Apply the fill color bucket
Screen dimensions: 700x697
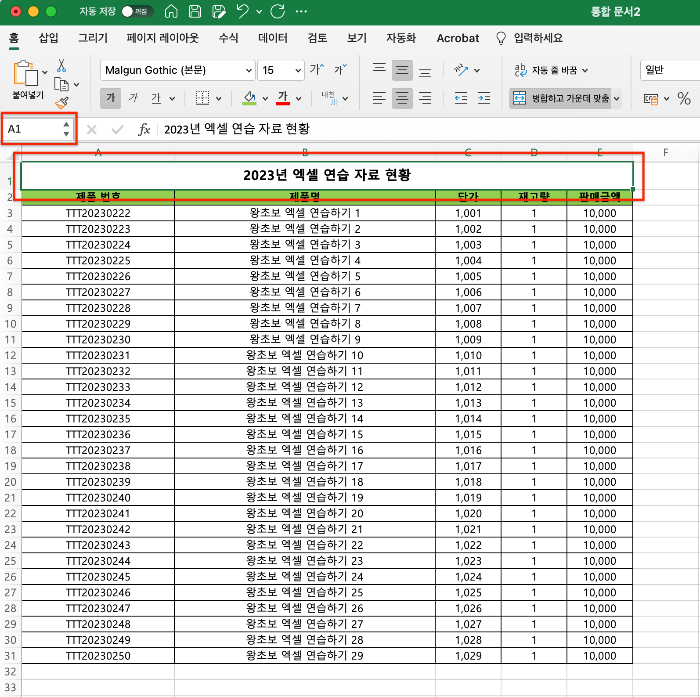click(x=250, y=98)
